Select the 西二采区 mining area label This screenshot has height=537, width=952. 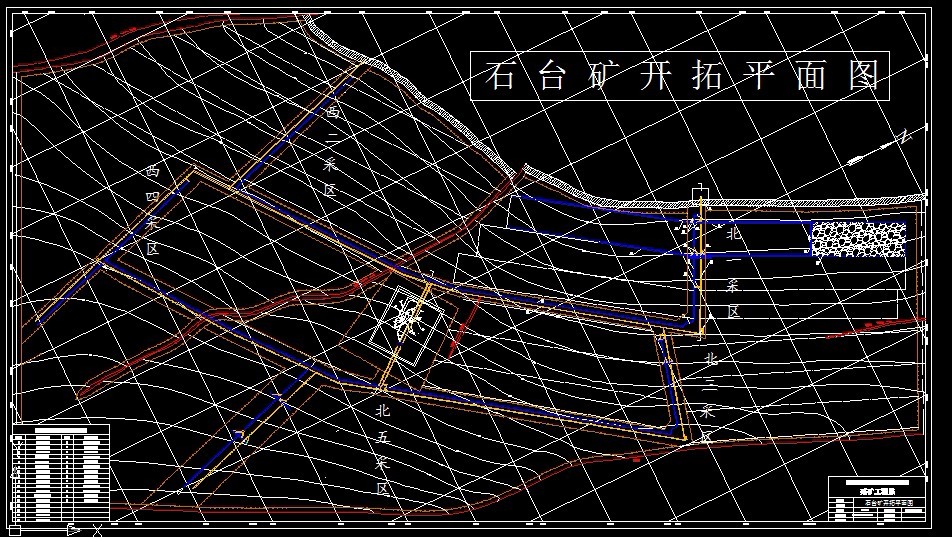(x=332, y=151)
